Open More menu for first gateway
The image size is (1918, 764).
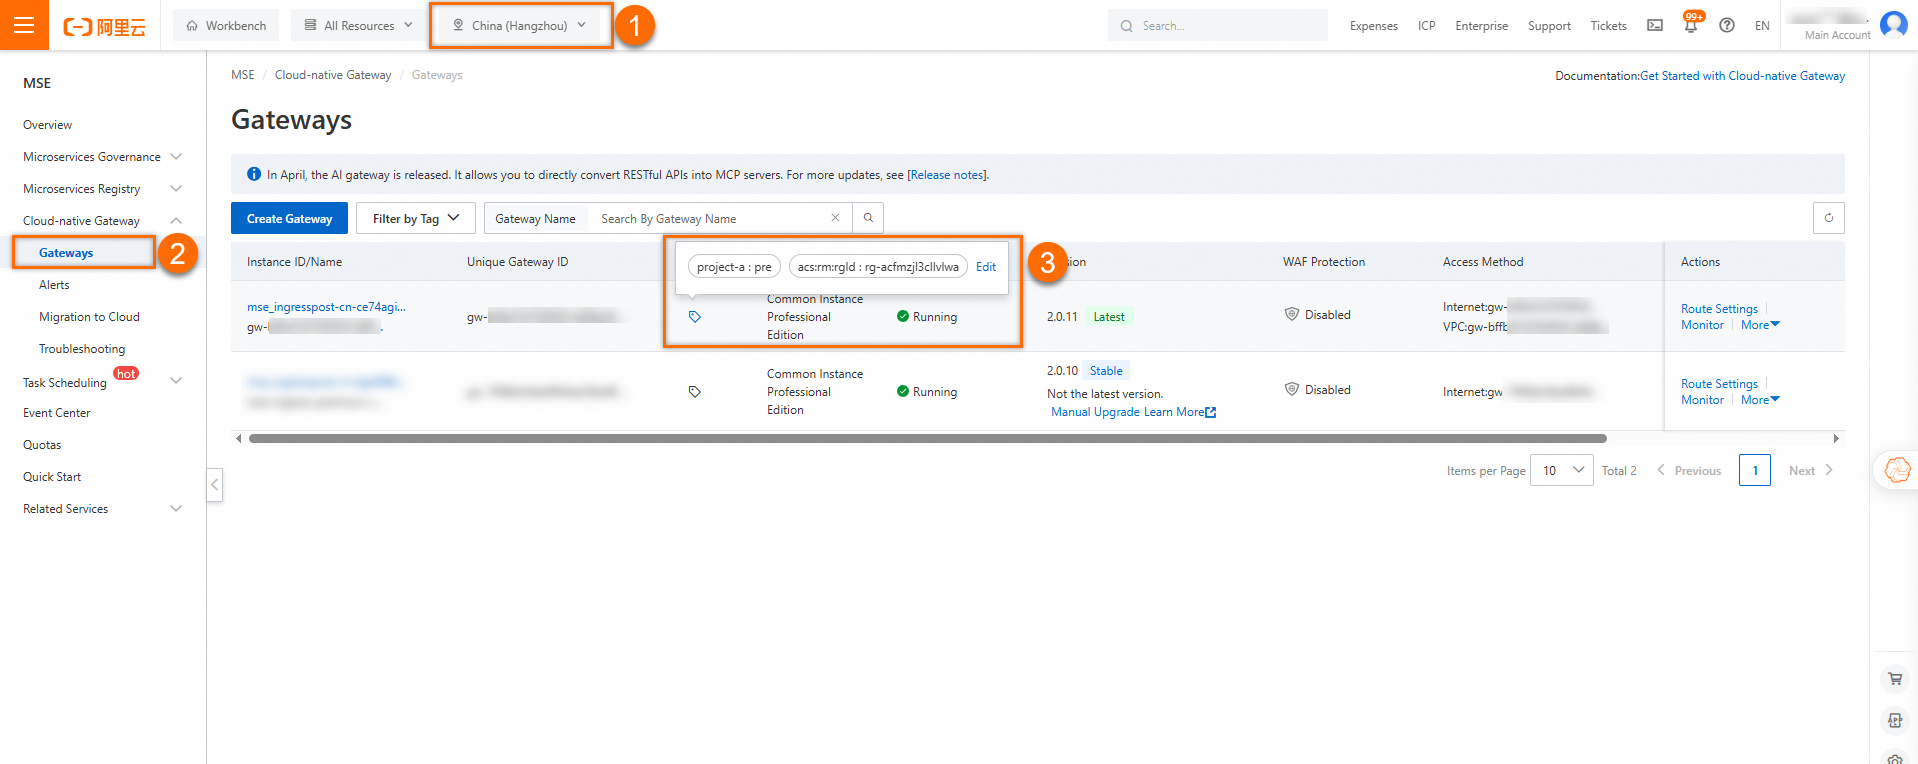pyautogui.click(x=1760, y=325)
